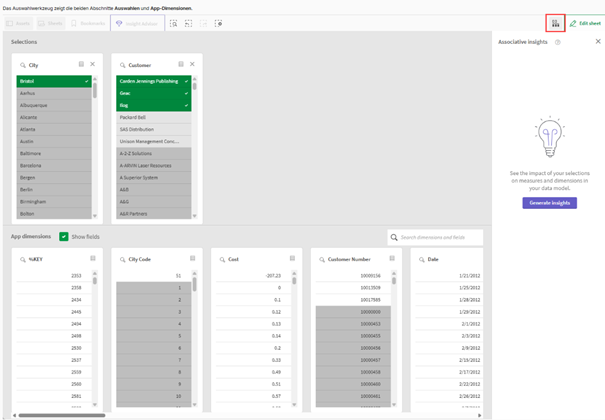Open the Bookmarks menu
The width and height of the screenshot is (605, 420).
coord(88,24)
